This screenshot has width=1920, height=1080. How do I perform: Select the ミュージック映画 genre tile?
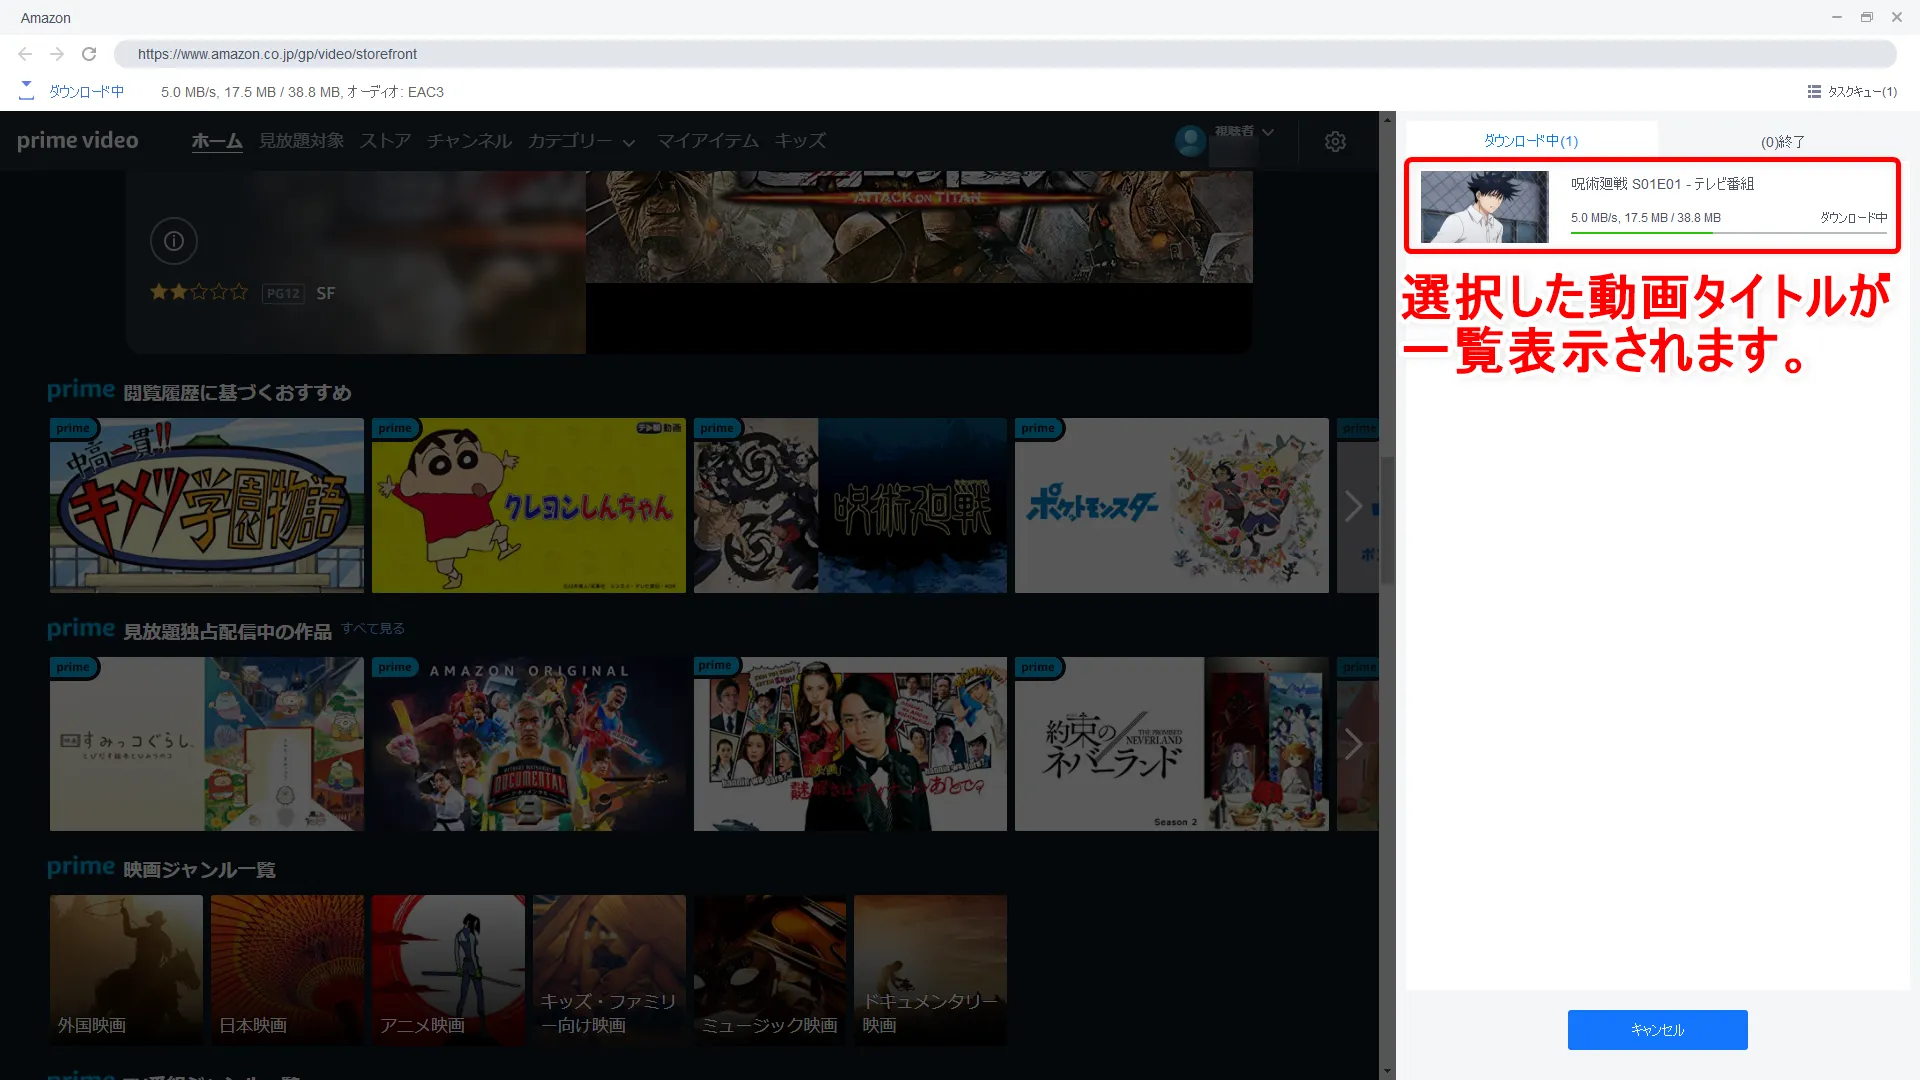[770, 970]
